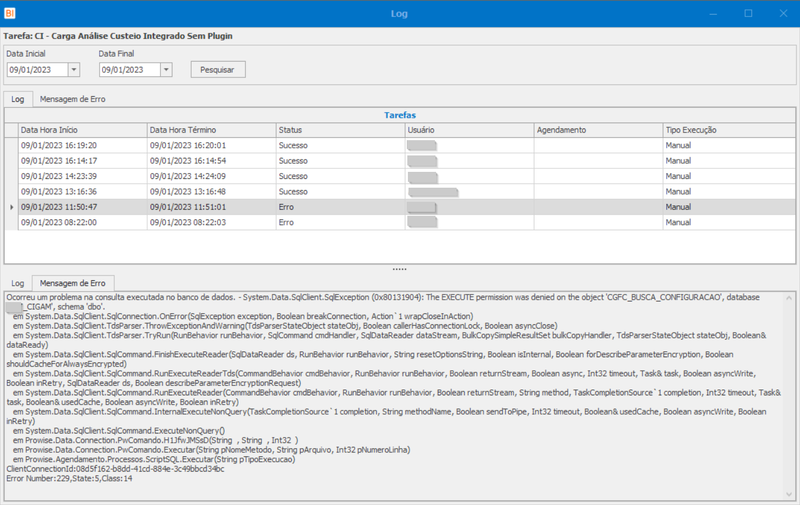This screenshot has height=505, width=800.
Task: Focus the Data Inicial date field
Action: pyautogui.click(x=38, y=70)
